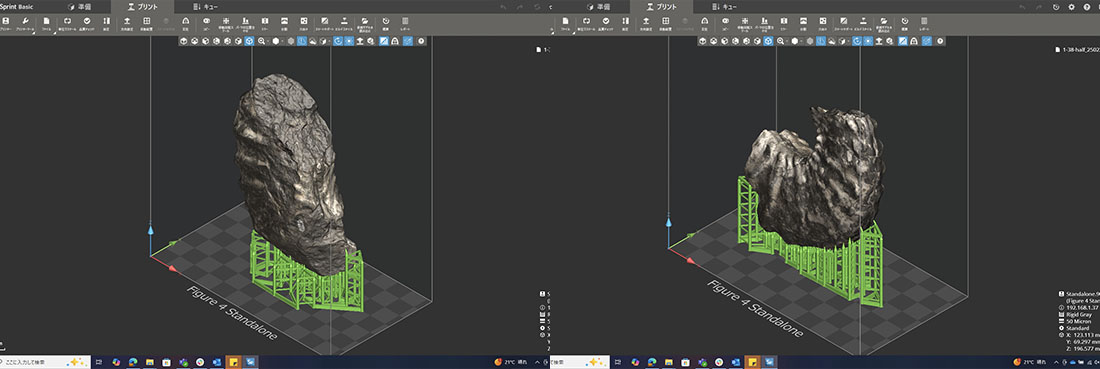Open the left window's printer icon
The height and width of the screenshot is (369, 1100).
pos(6,22)
